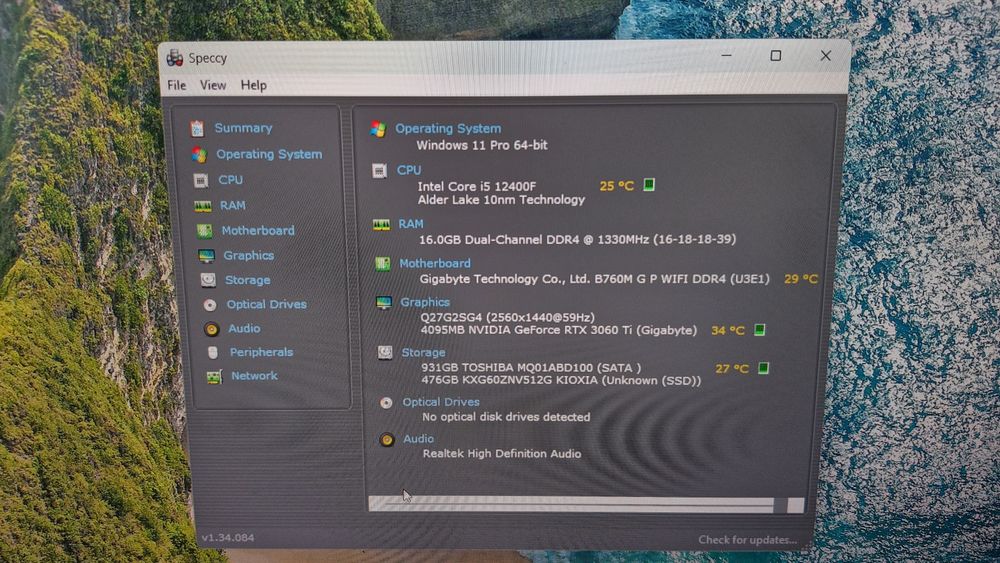Go to the CPU sidebar section

230,180
